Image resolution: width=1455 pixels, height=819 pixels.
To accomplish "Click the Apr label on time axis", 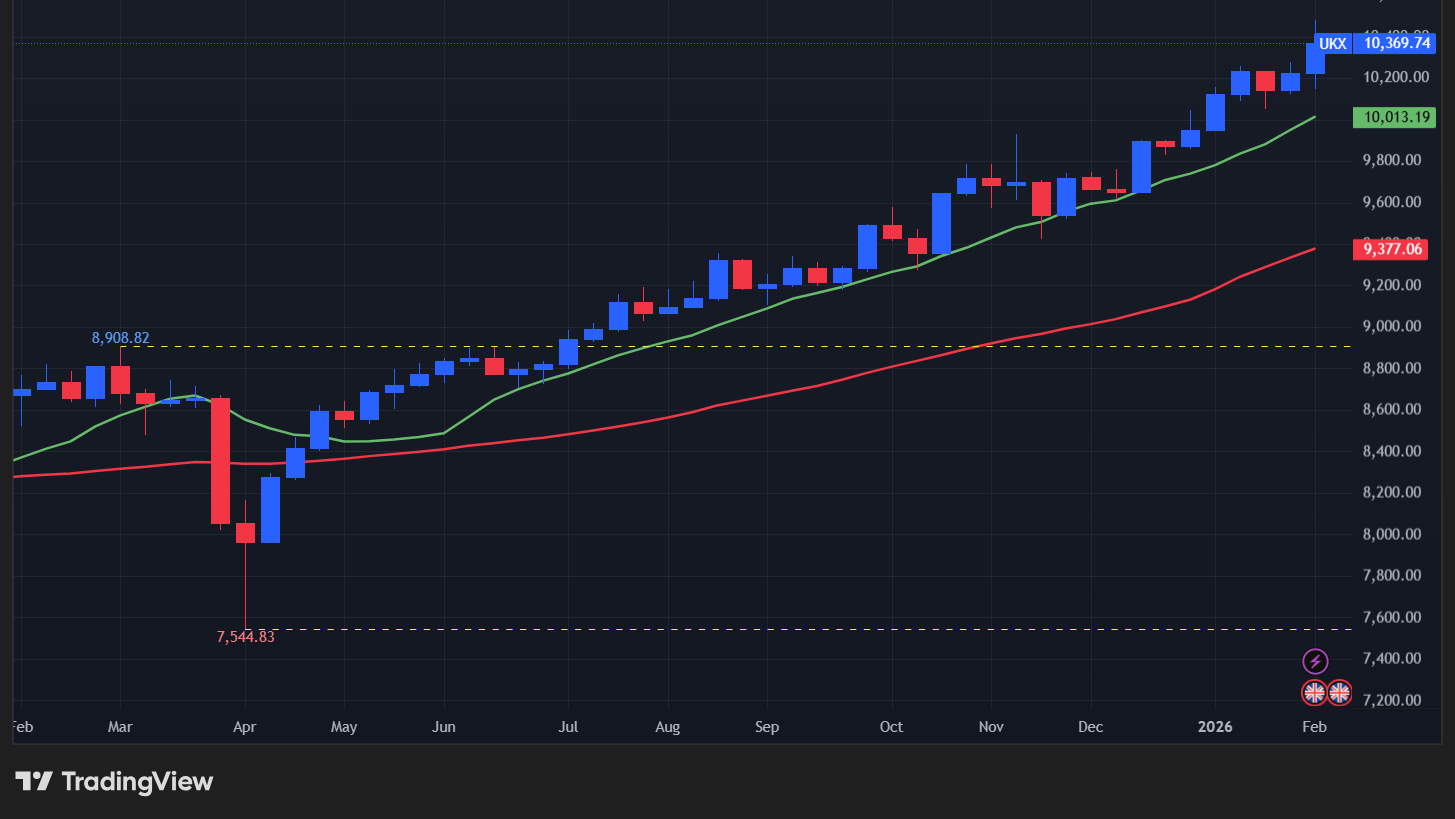I will (x=245, y=726).
